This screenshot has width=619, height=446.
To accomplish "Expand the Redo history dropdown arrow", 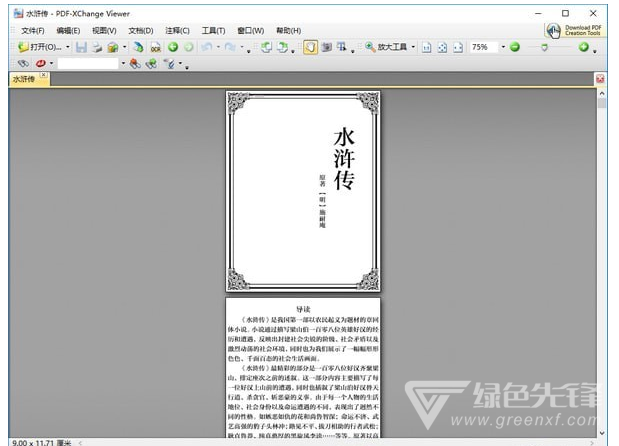I will (242, 47).
